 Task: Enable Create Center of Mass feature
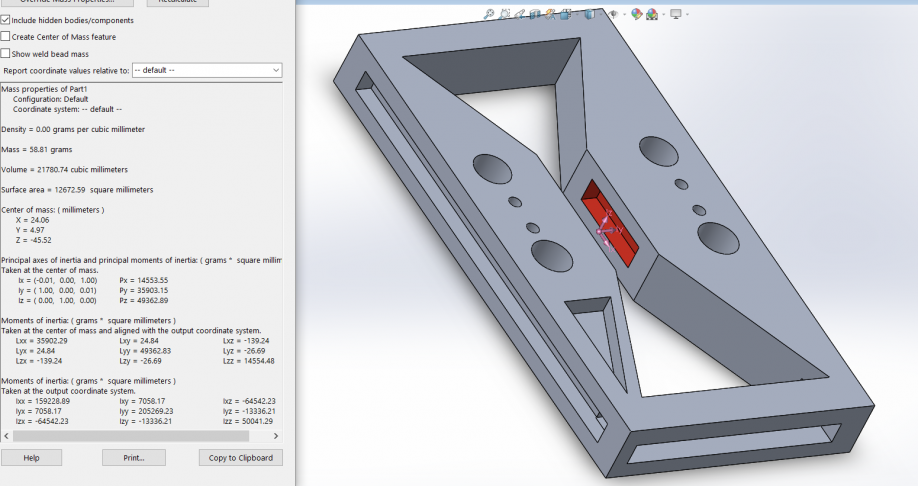(x=5, y=36)
